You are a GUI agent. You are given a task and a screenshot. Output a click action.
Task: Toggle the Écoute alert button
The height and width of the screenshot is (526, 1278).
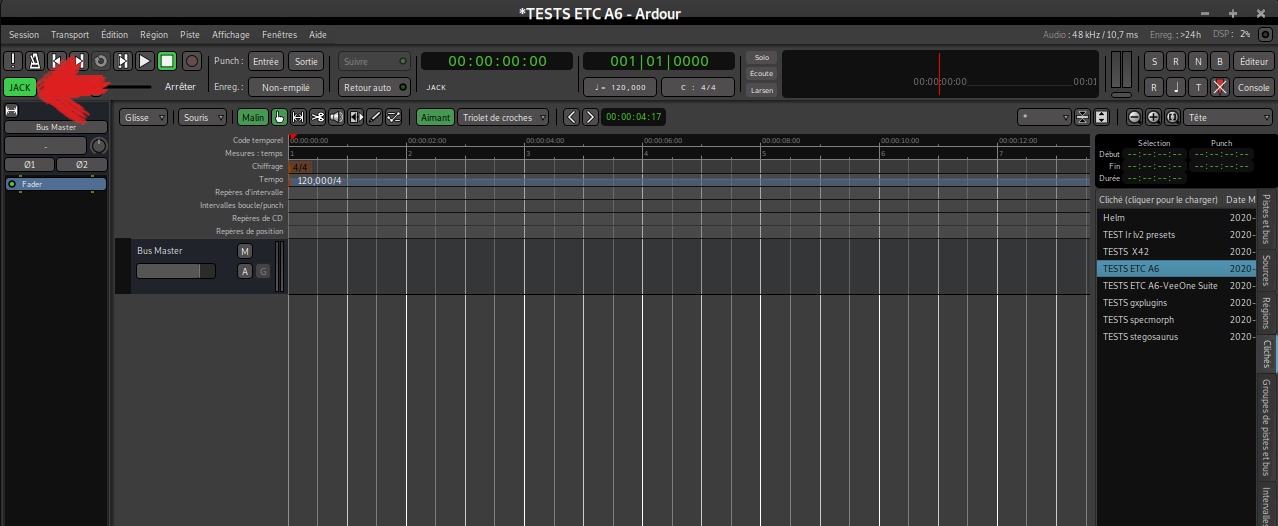(x=762, y=74)
